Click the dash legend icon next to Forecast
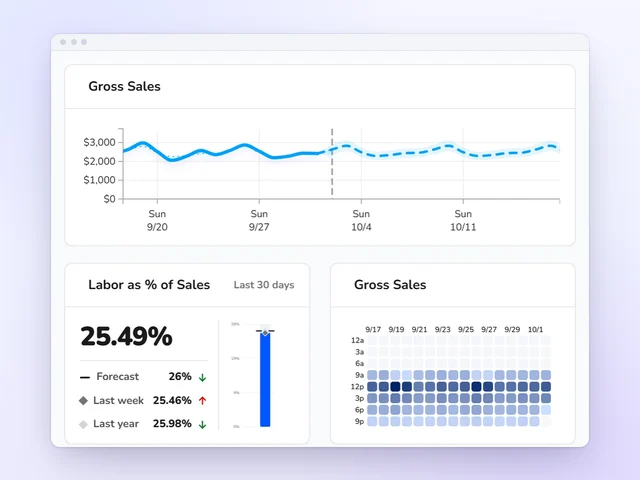The image size is (640, 480). [x=84, y=378]
